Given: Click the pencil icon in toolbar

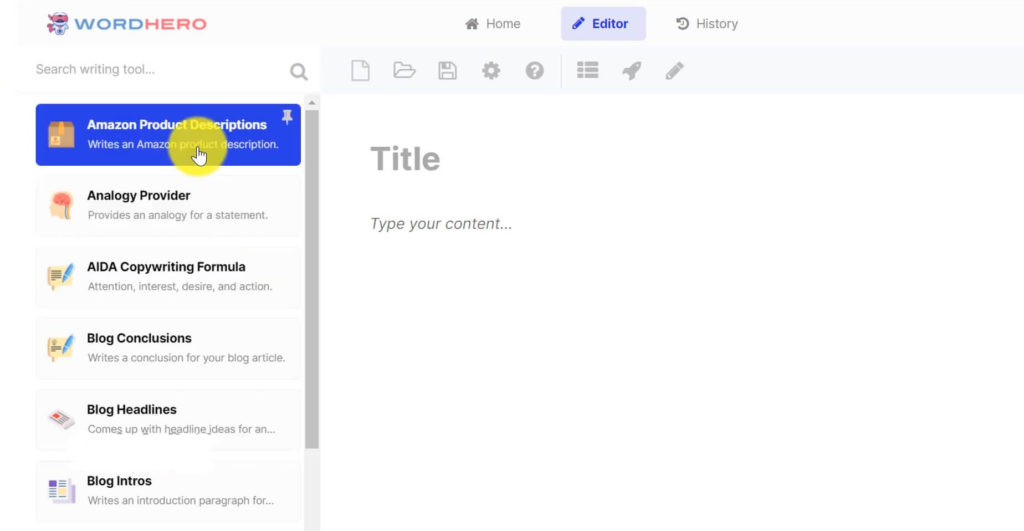Looking at the screenshot, I should click(675, 71).
